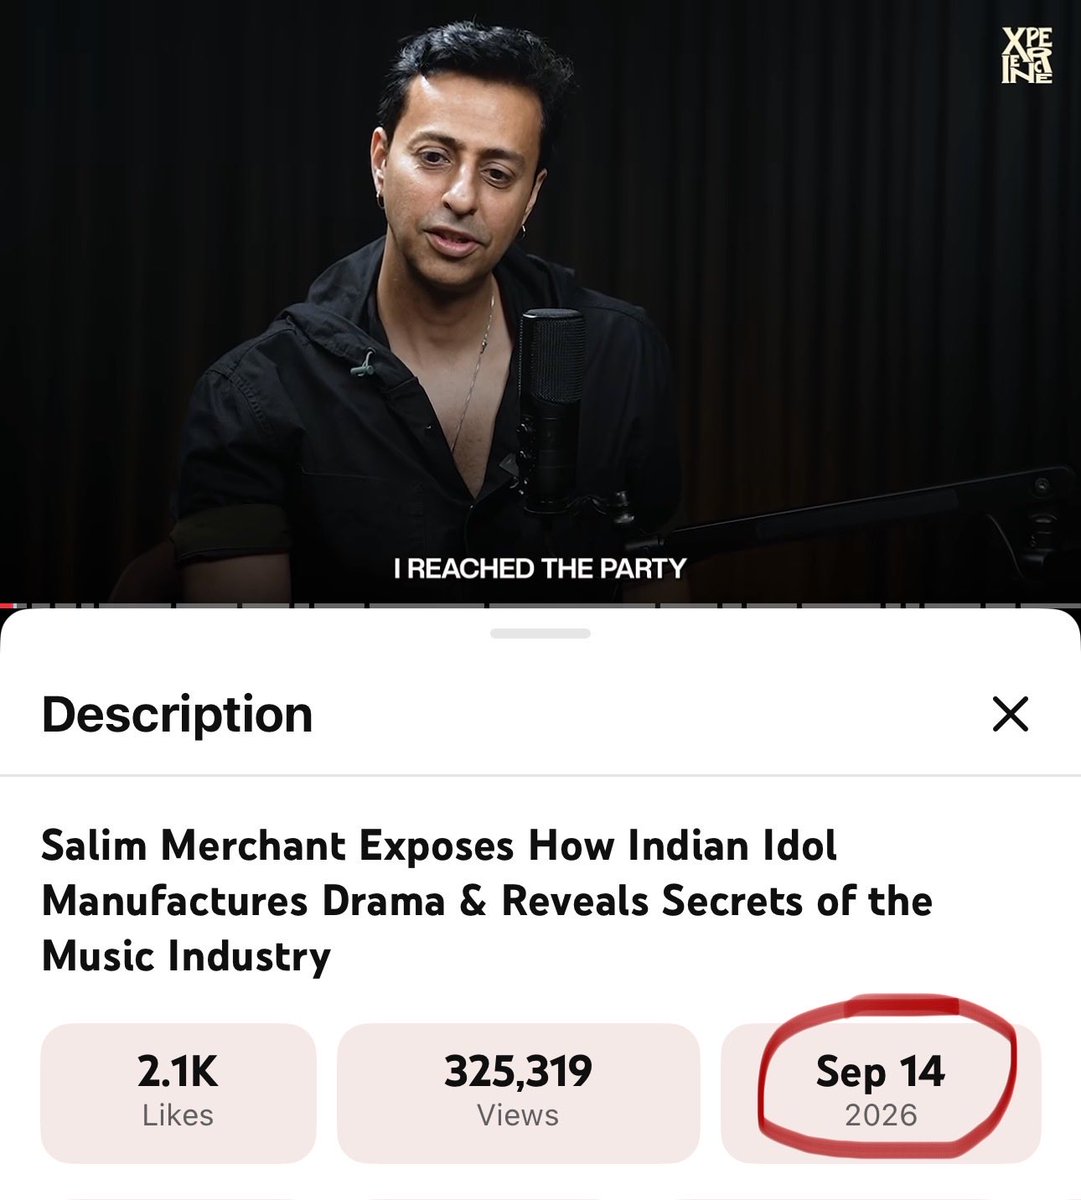Click the Views label
1081x1200 pixels.
(518, 1115)
